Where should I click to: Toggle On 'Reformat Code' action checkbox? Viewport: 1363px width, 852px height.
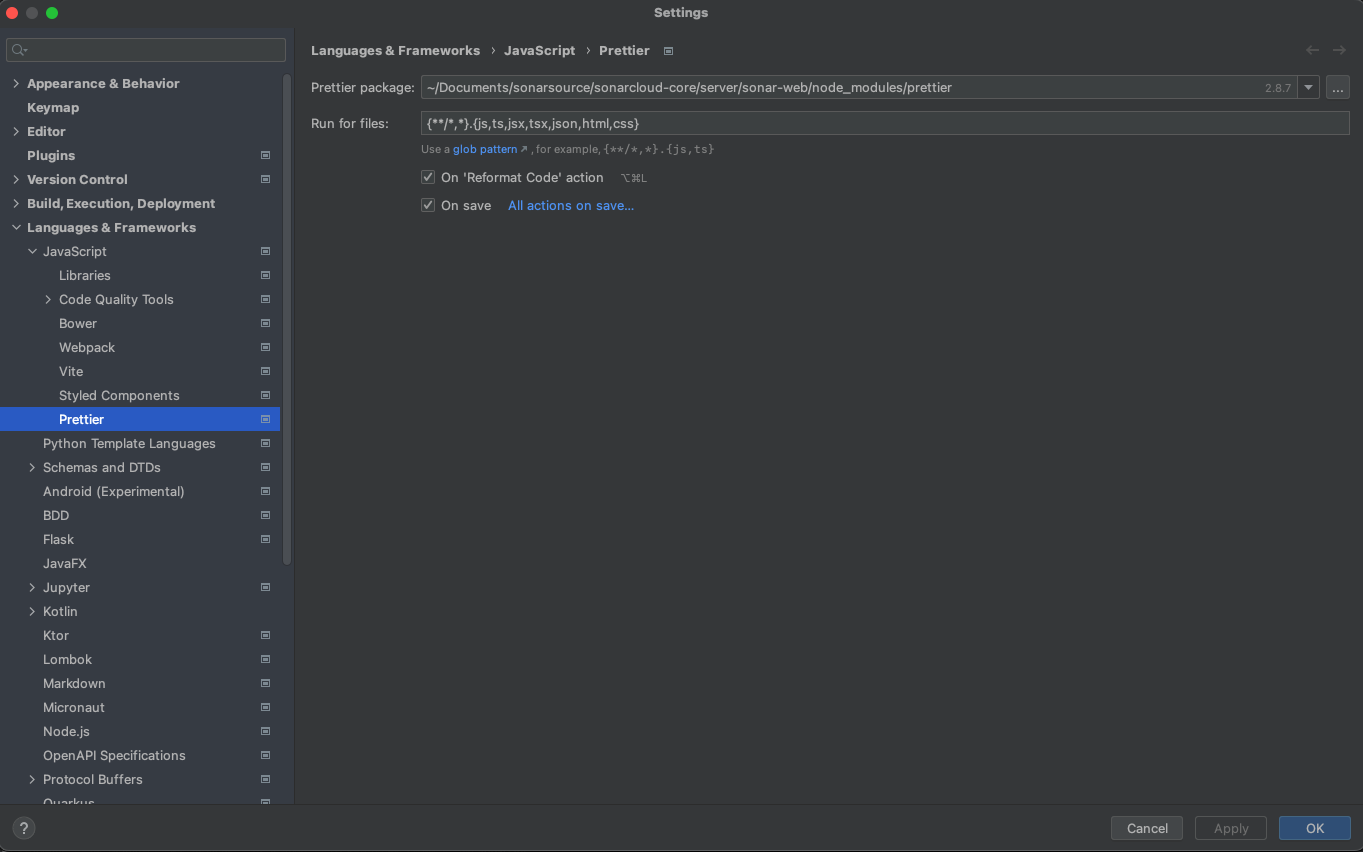(428, 177)
